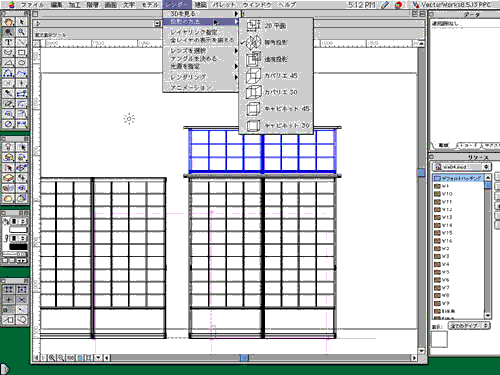Choose the pan hand tool
The image size is (500, 375).
(x=8, y=22)
